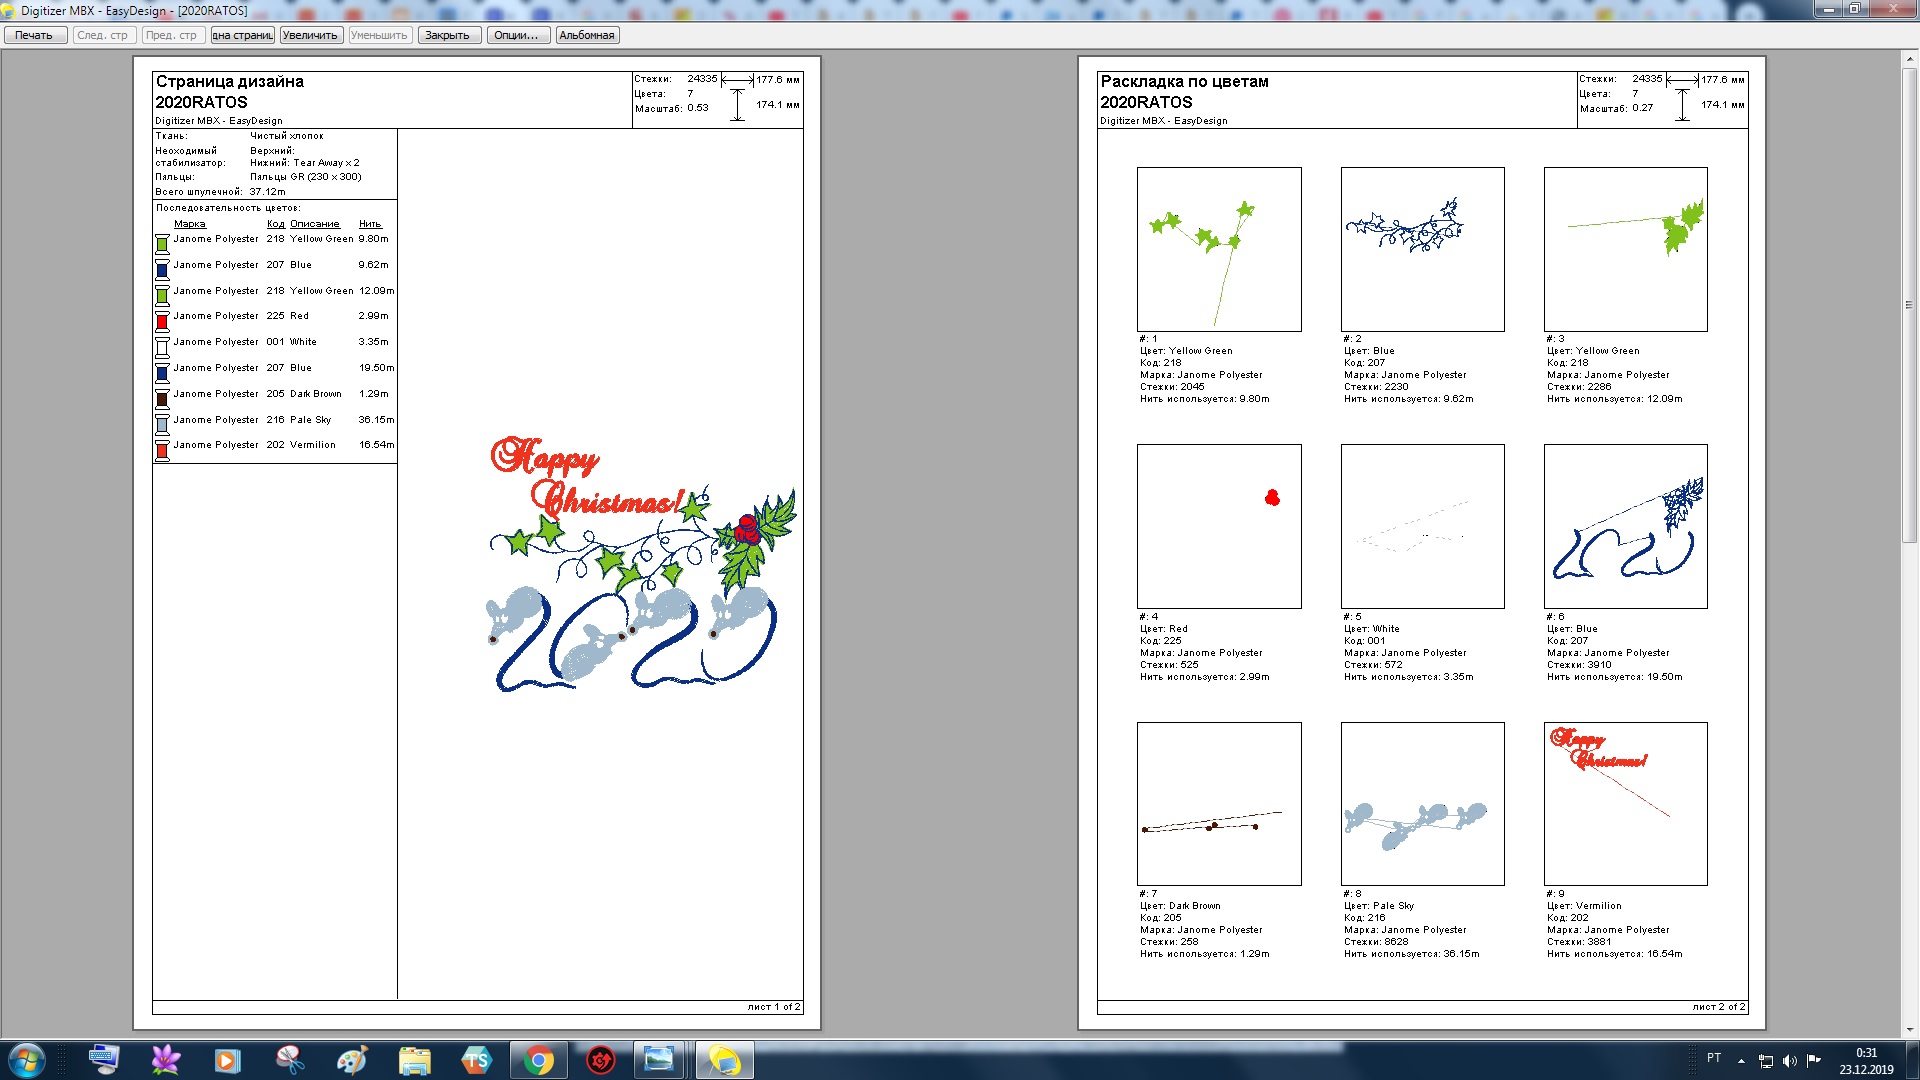The image size is (1920, 1080).
Task: Click the volume speaker tray icon
Action: pyautogui.click(x=1790, y=1061)
